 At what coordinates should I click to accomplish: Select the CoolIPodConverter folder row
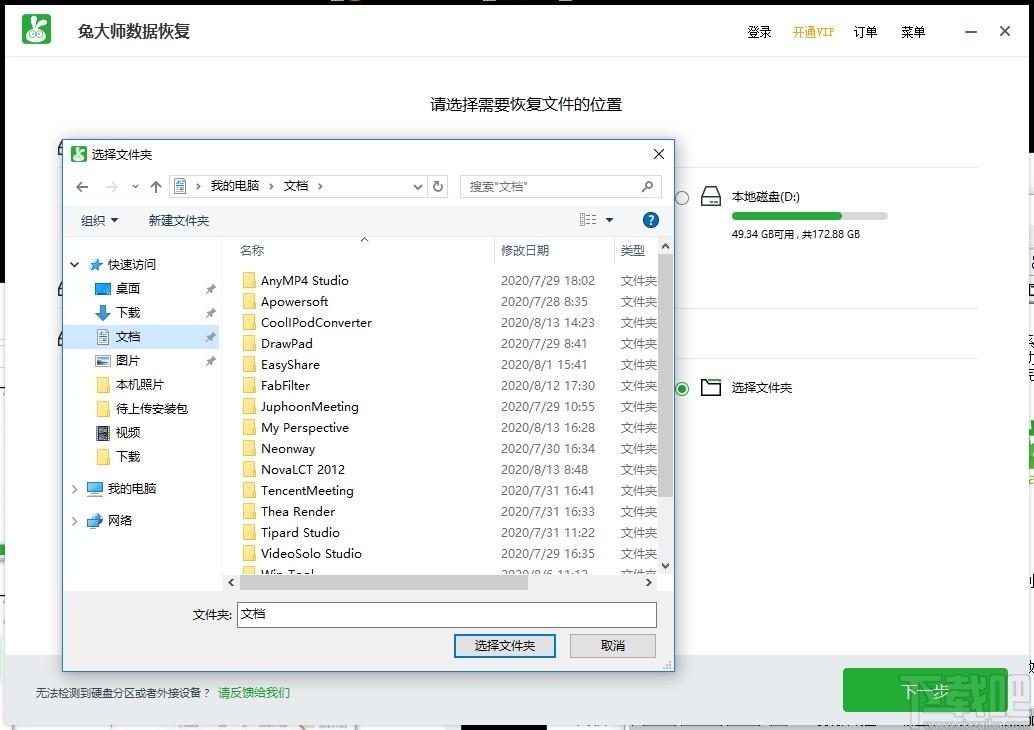click(448, 322)
